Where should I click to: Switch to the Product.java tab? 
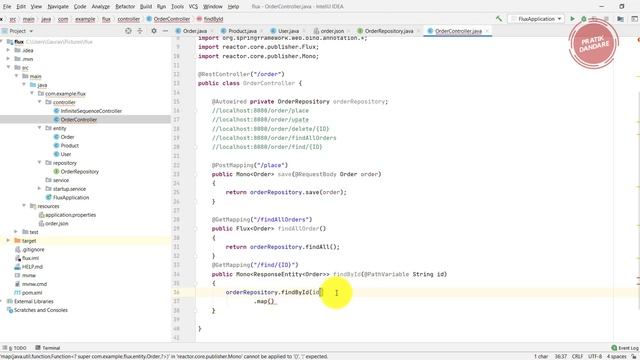pos(239,31)
